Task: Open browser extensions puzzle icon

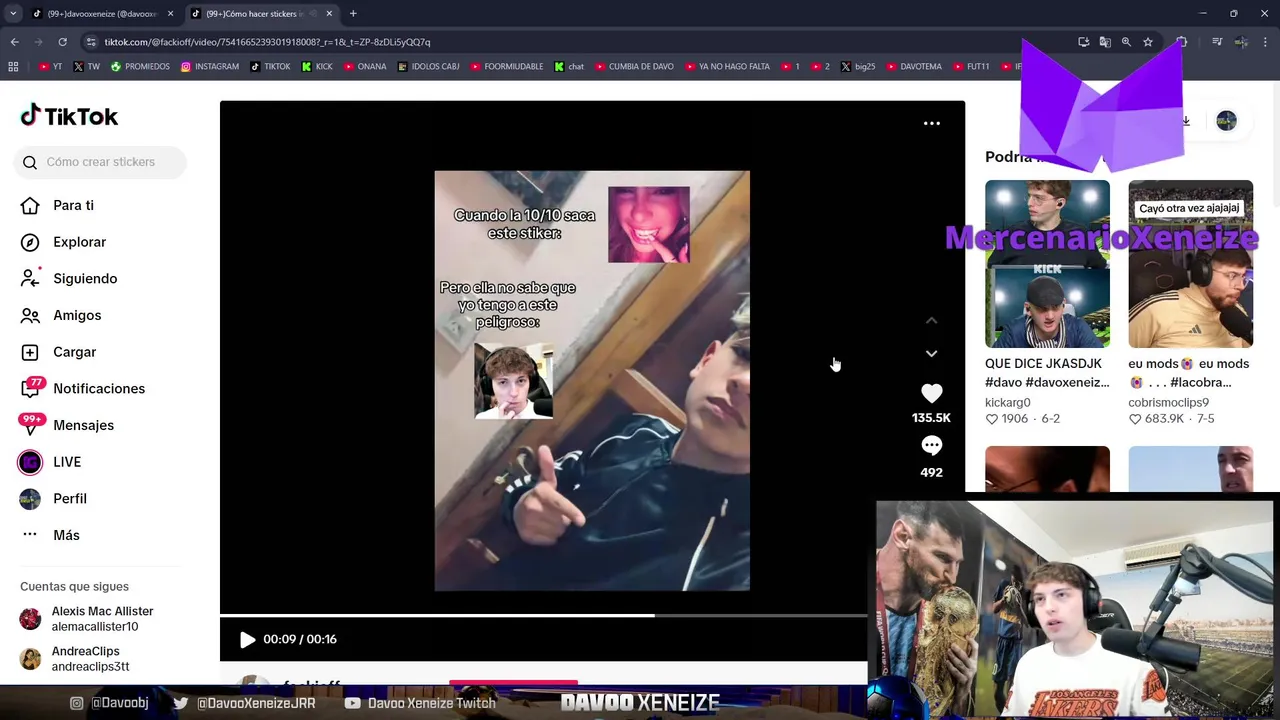Action: pyautogui.click(x=1182, y=42)
